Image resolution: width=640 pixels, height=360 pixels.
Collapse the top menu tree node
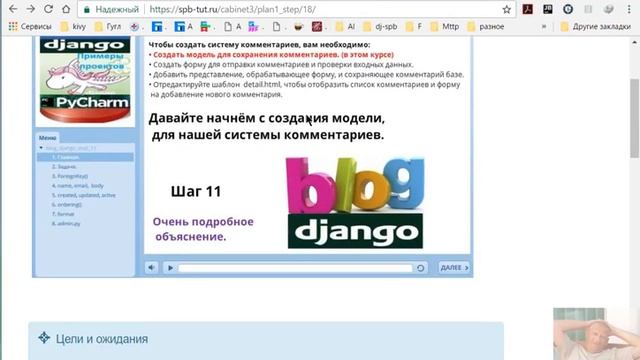[x=41, y=148]
